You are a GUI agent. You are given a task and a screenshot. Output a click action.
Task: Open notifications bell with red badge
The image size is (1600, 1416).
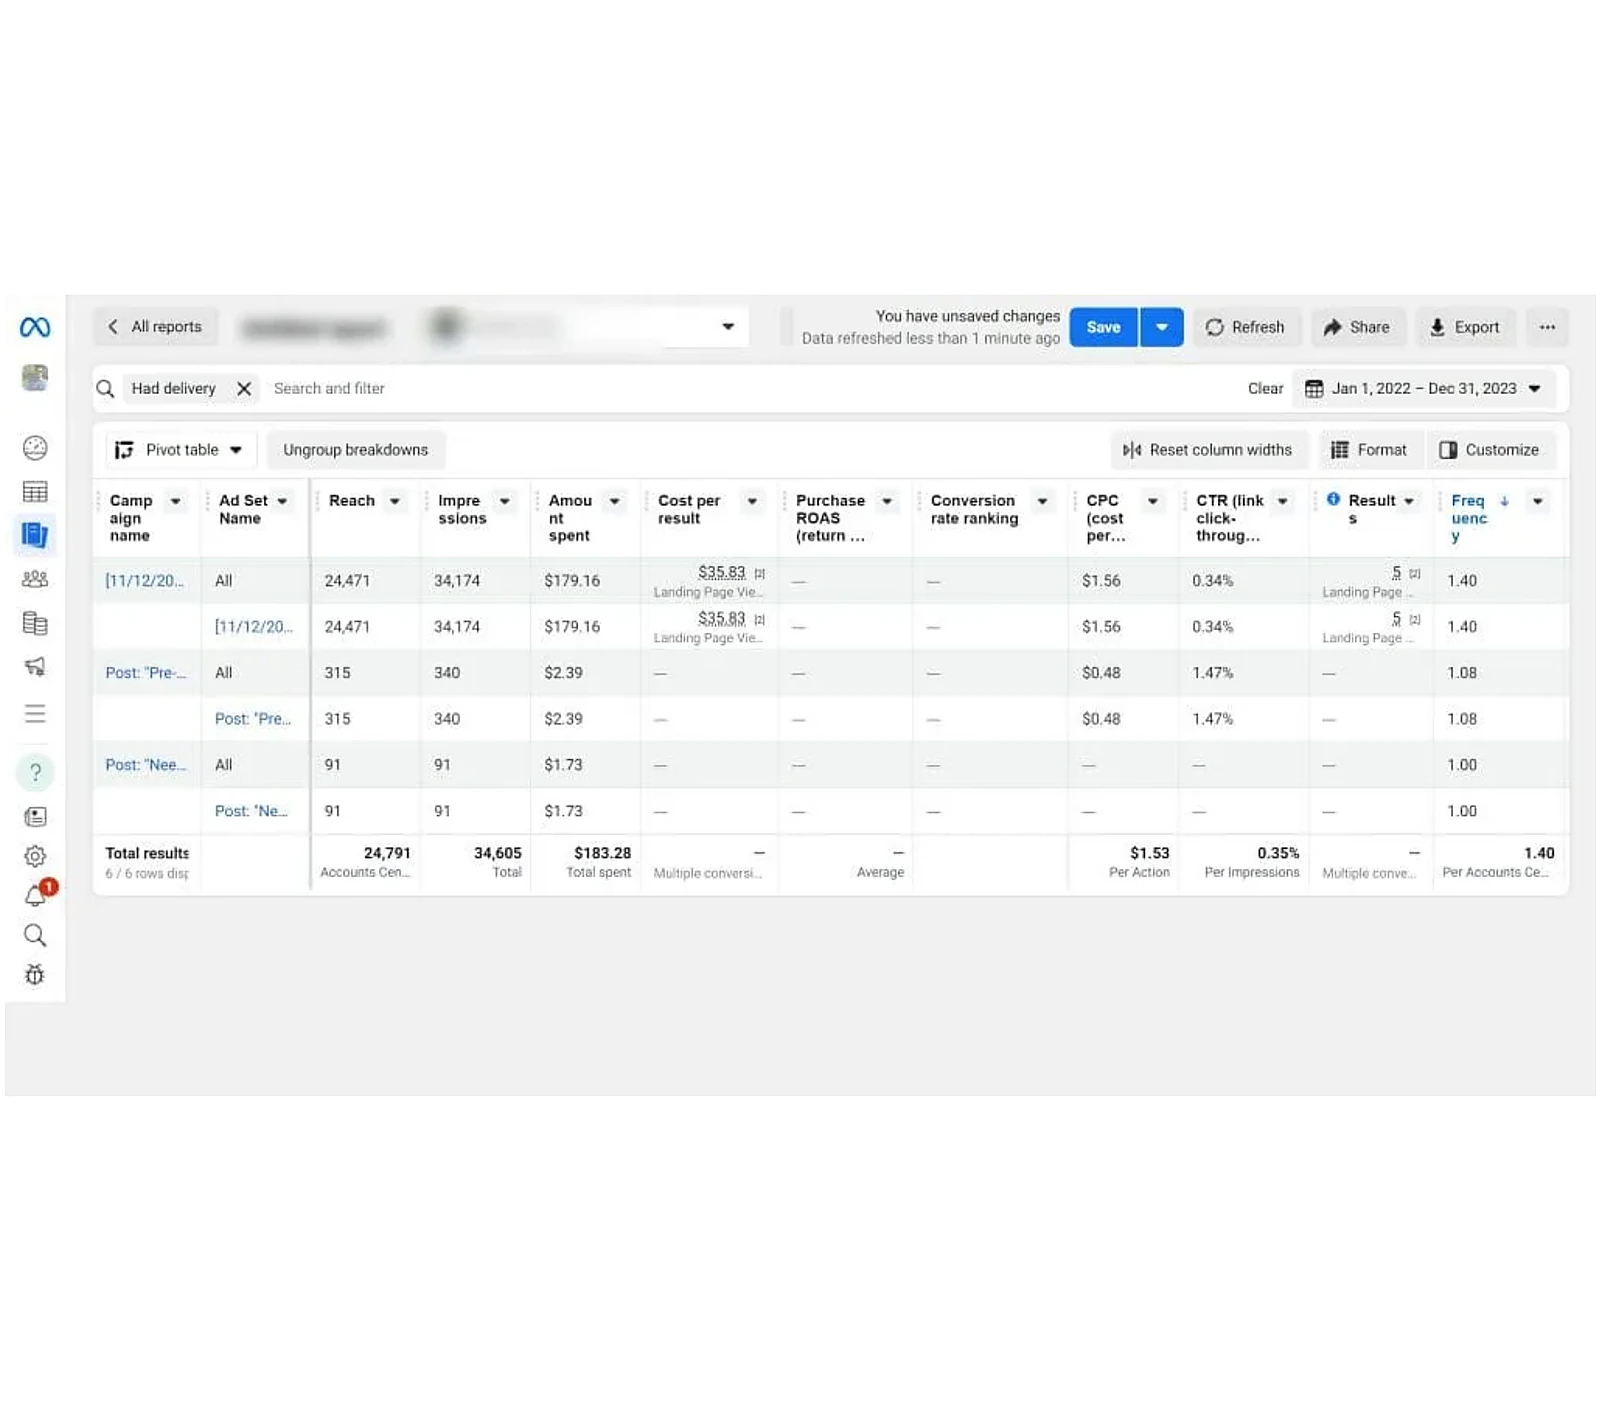coord(37,894)
